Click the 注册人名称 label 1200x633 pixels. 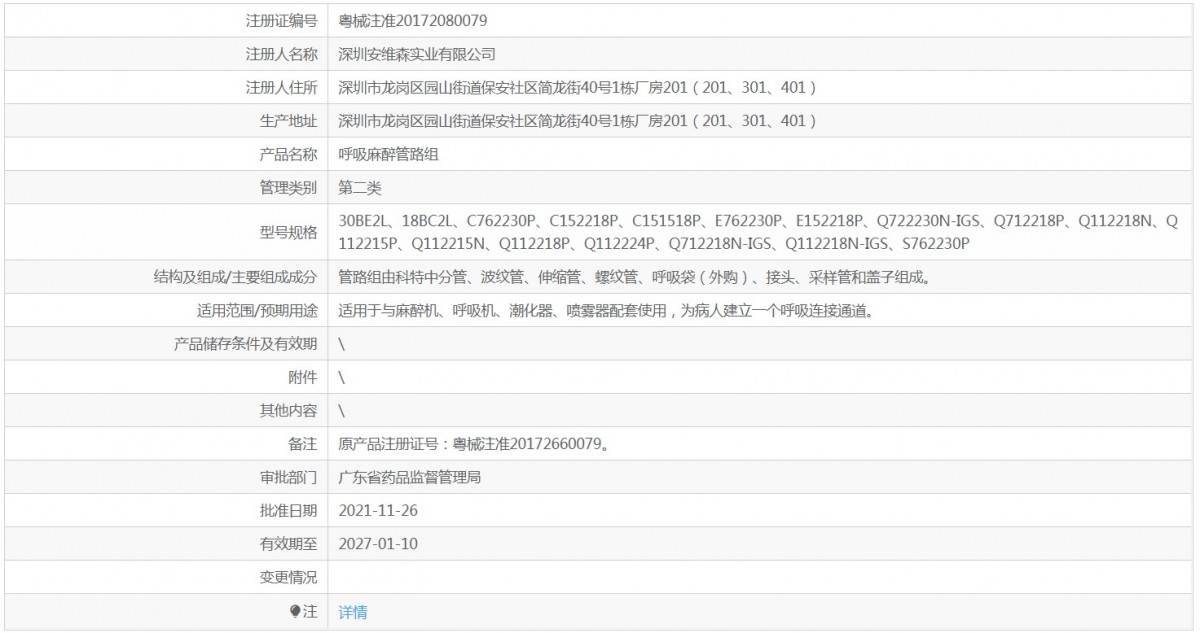[282, 54]
